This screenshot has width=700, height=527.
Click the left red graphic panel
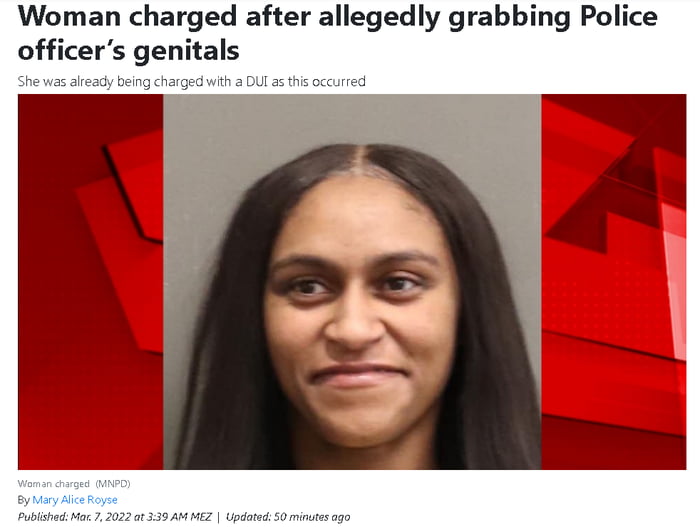click(x=91, y=282)
